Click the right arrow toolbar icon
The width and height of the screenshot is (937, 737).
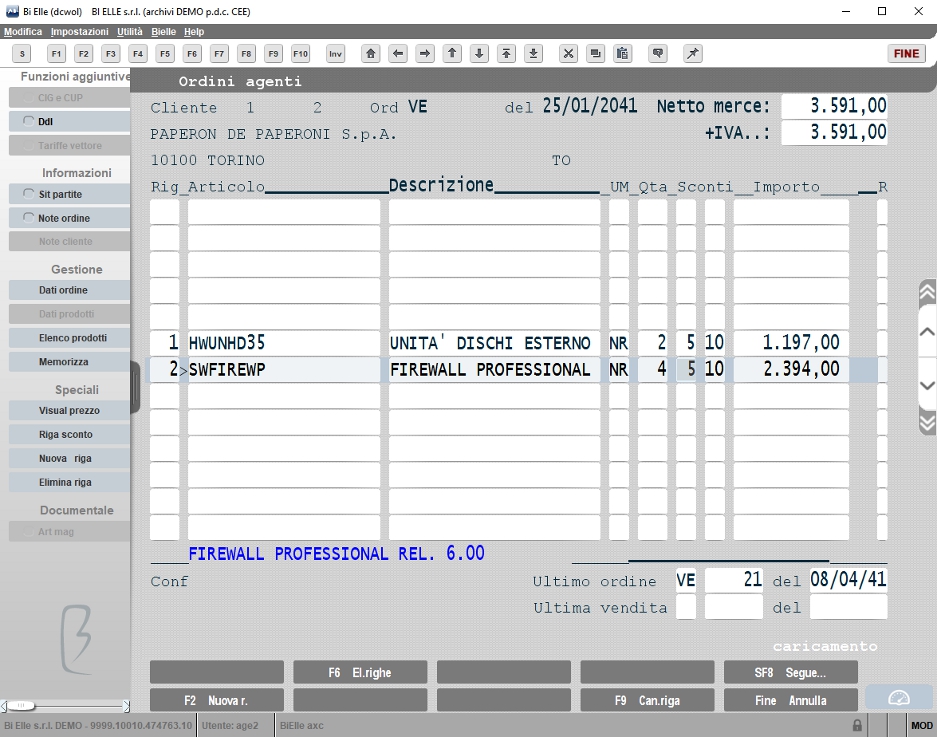[425, 54]
